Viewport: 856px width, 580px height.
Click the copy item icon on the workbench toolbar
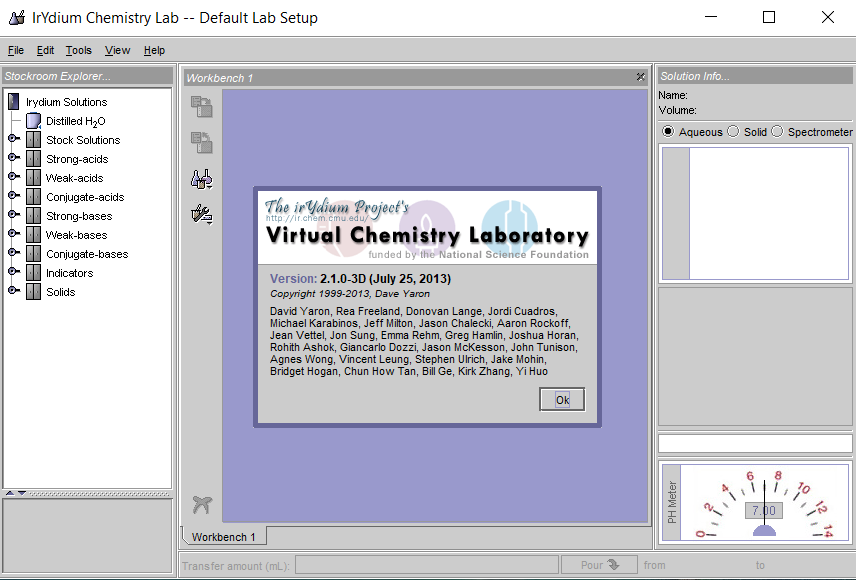click(x=201, y=106)
